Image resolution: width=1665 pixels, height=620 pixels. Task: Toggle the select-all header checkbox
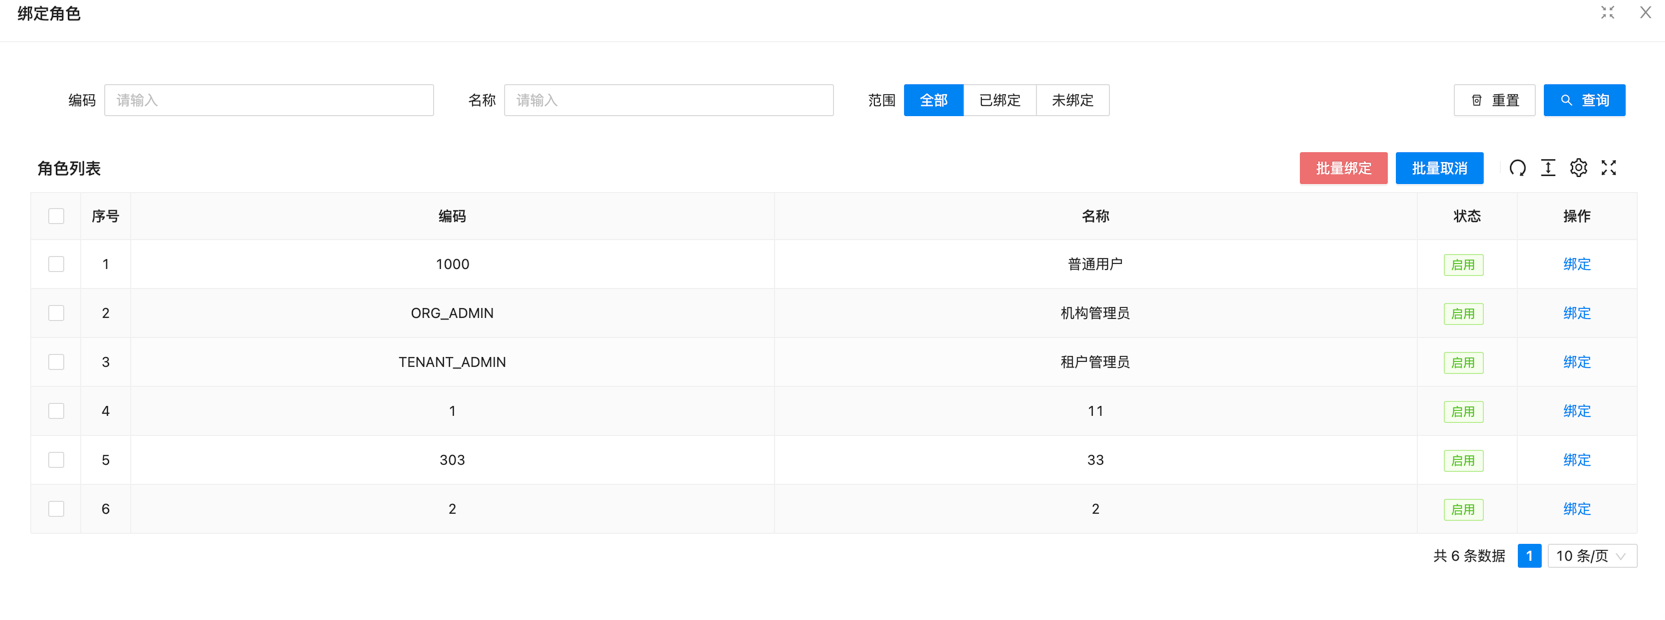click(x=56, y=216)
